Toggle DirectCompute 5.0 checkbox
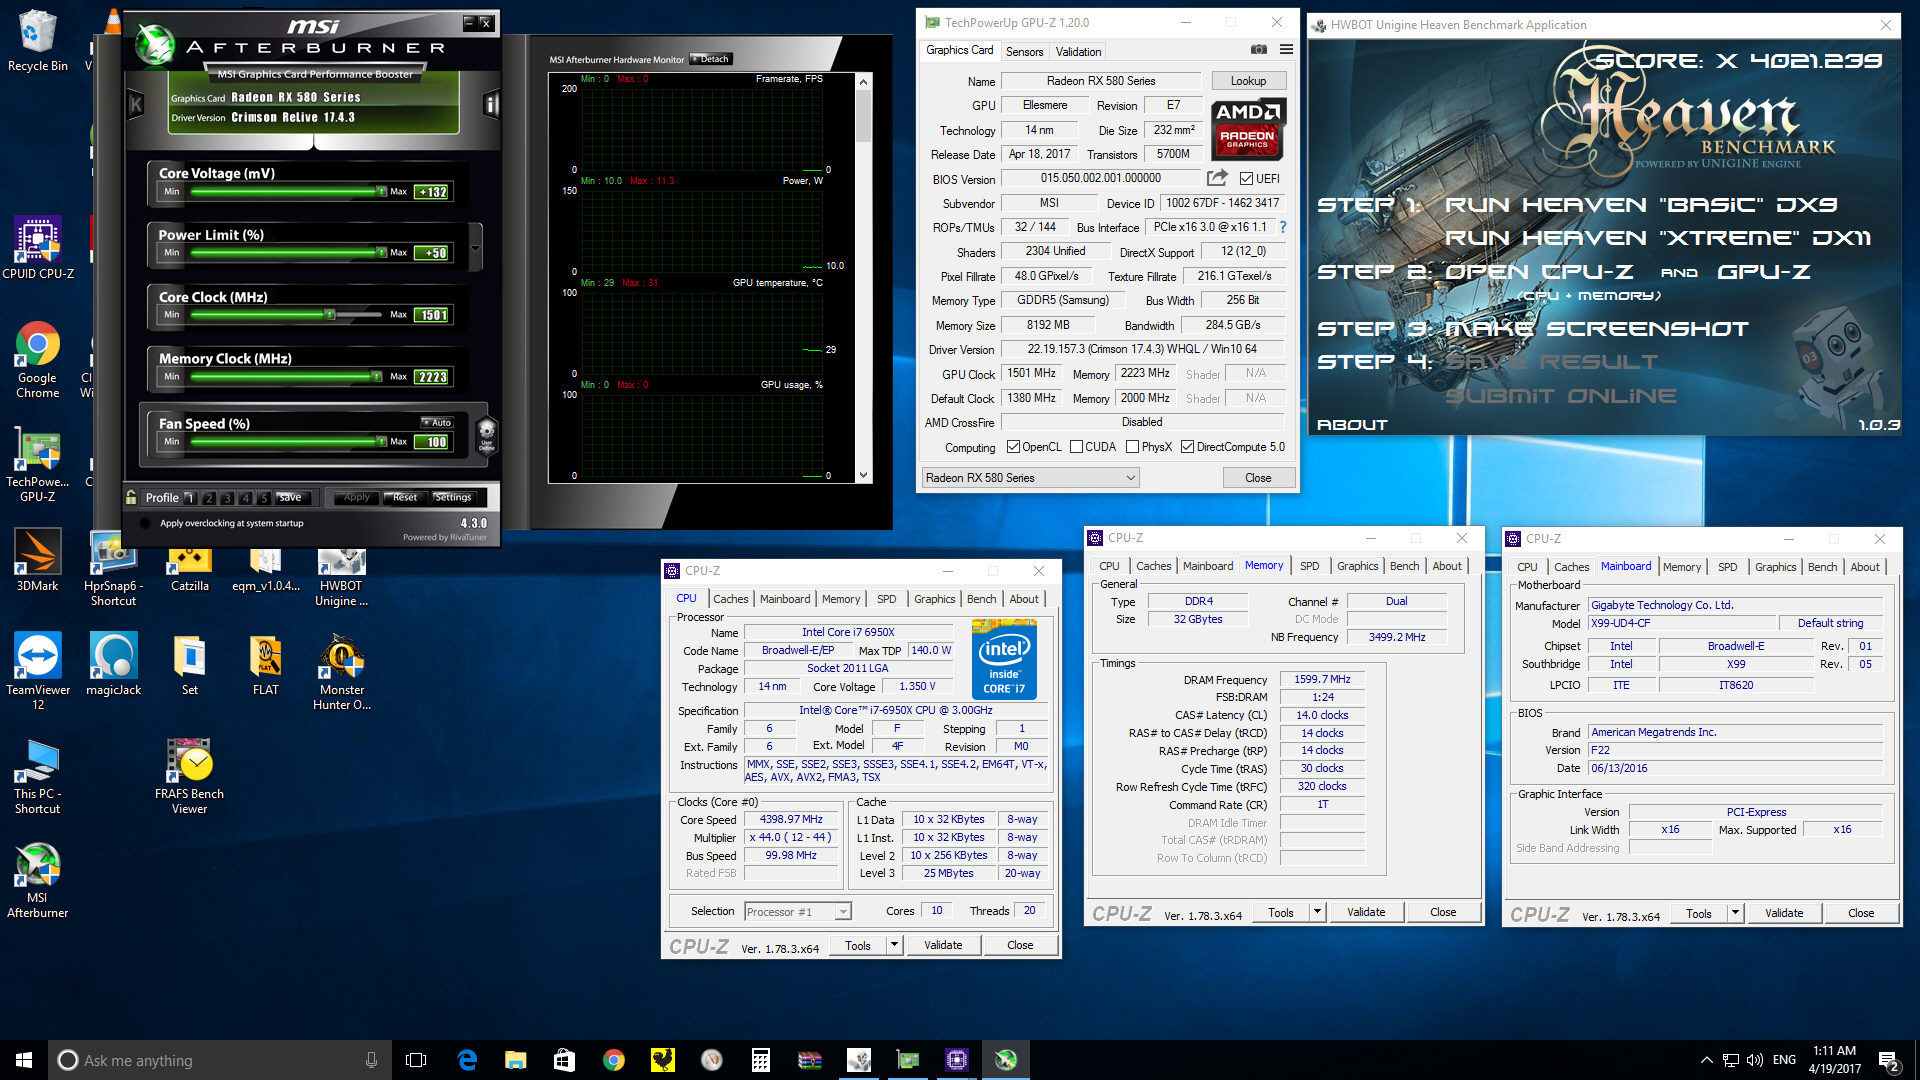 click(1187, 447)
